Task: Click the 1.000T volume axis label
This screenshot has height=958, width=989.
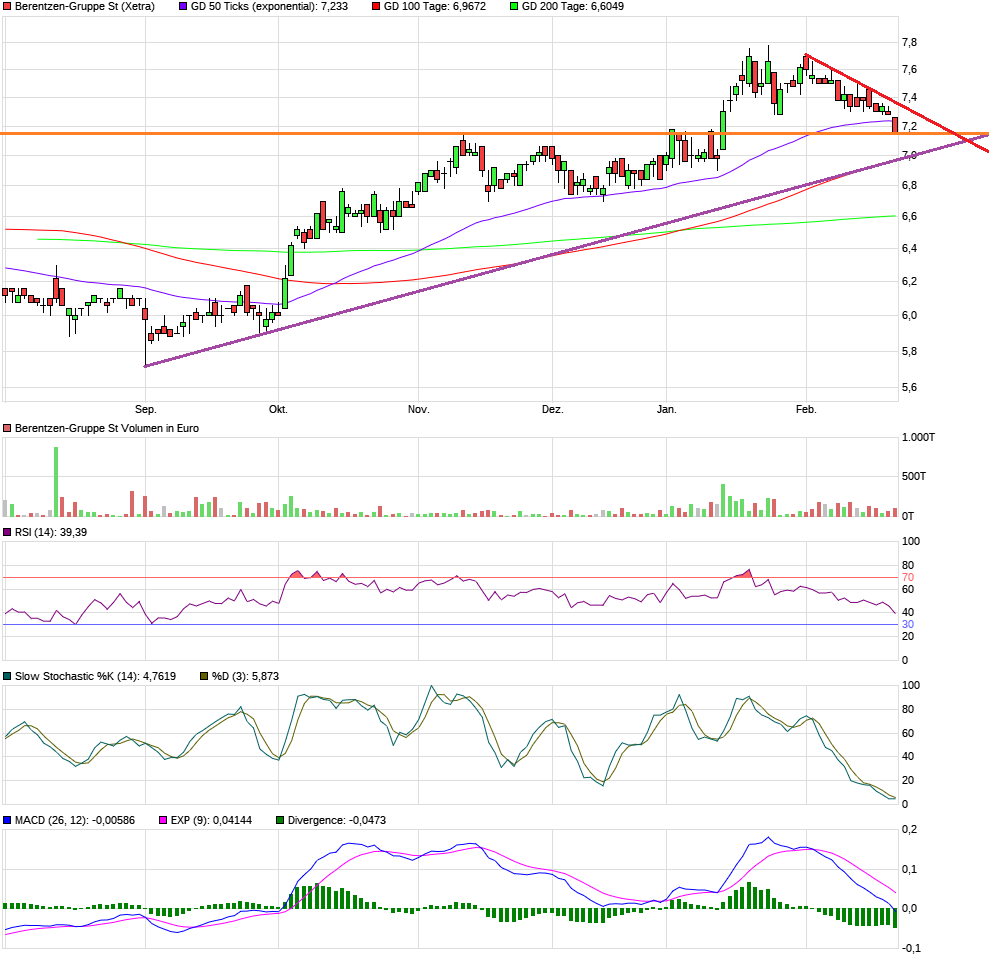Action: click(x=918, y=437)
